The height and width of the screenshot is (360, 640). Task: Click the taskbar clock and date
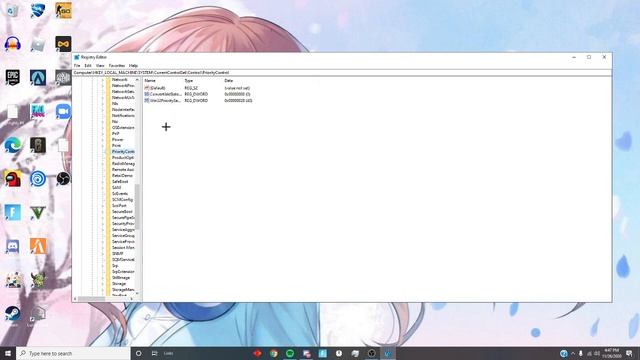(x=611, y=353)
